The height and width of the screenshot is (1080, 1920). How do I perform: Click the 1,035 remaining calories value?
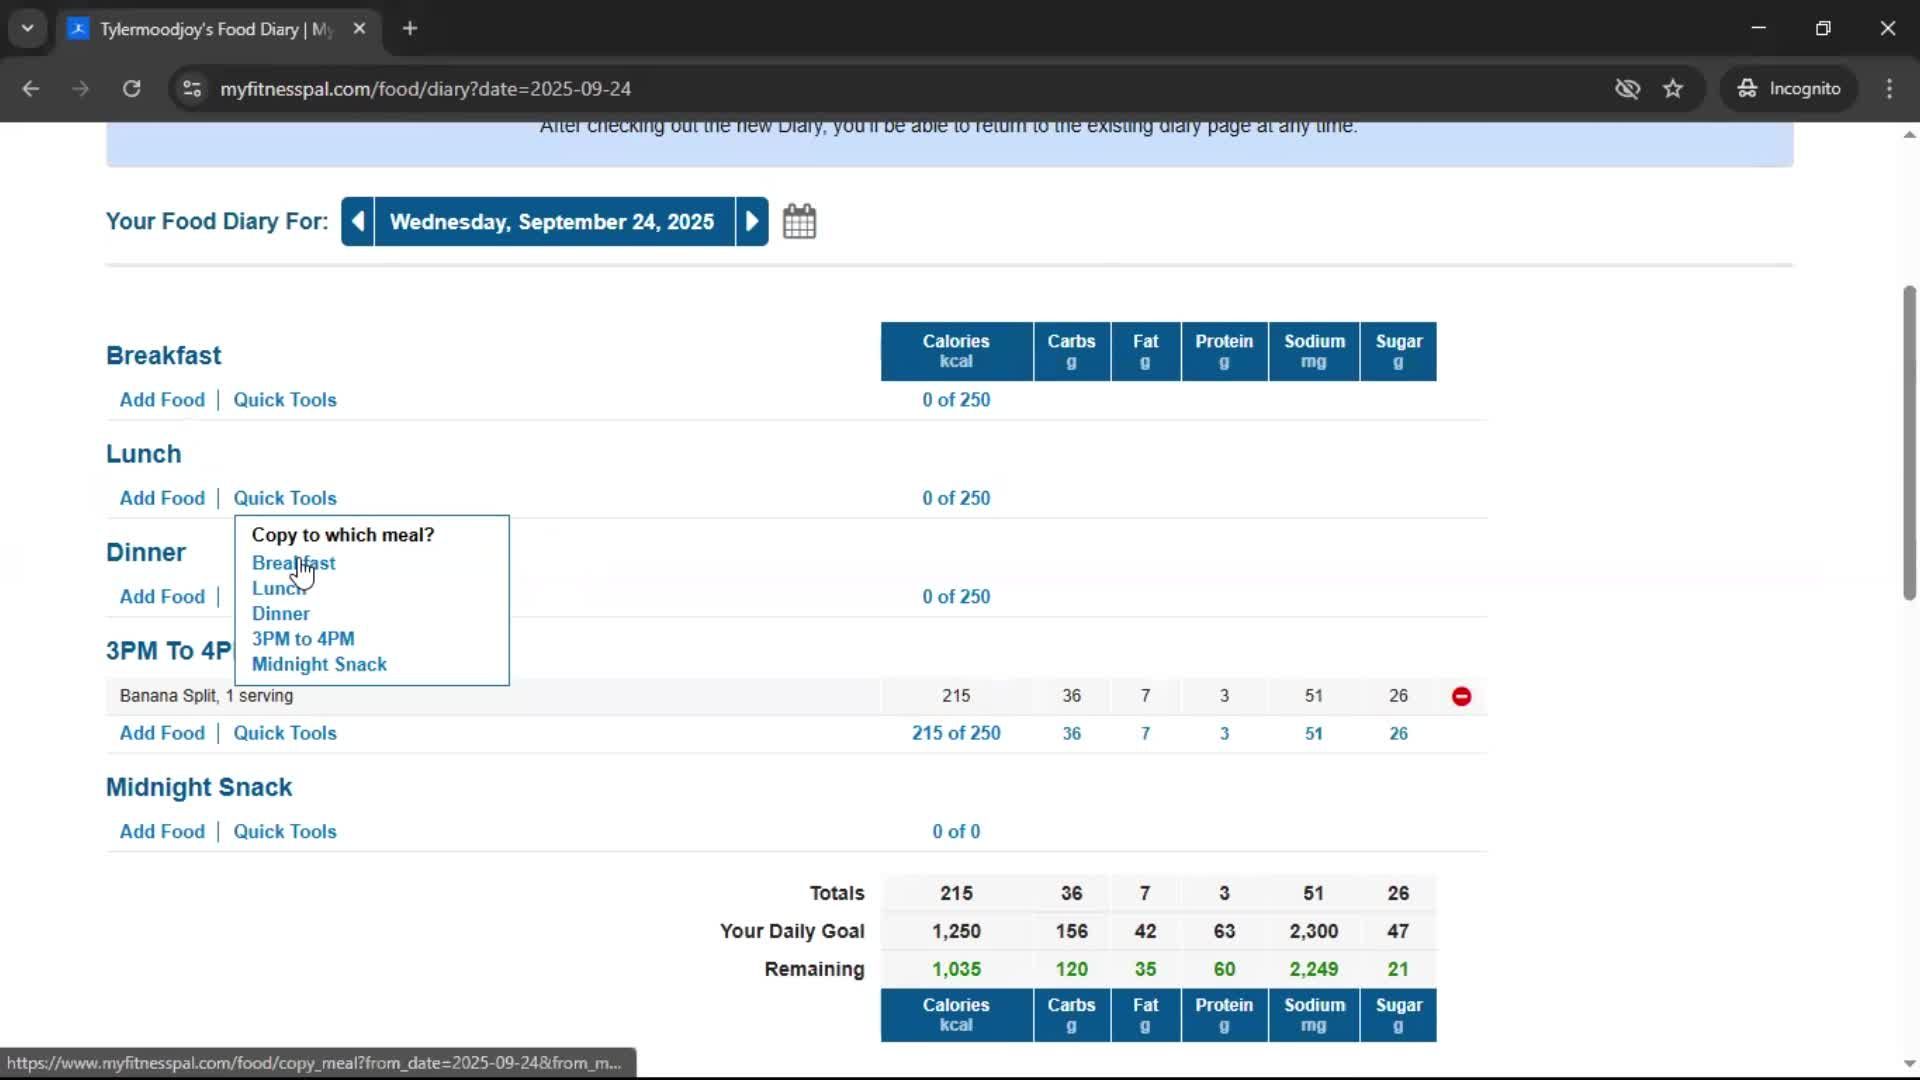(x=956, y=969)
